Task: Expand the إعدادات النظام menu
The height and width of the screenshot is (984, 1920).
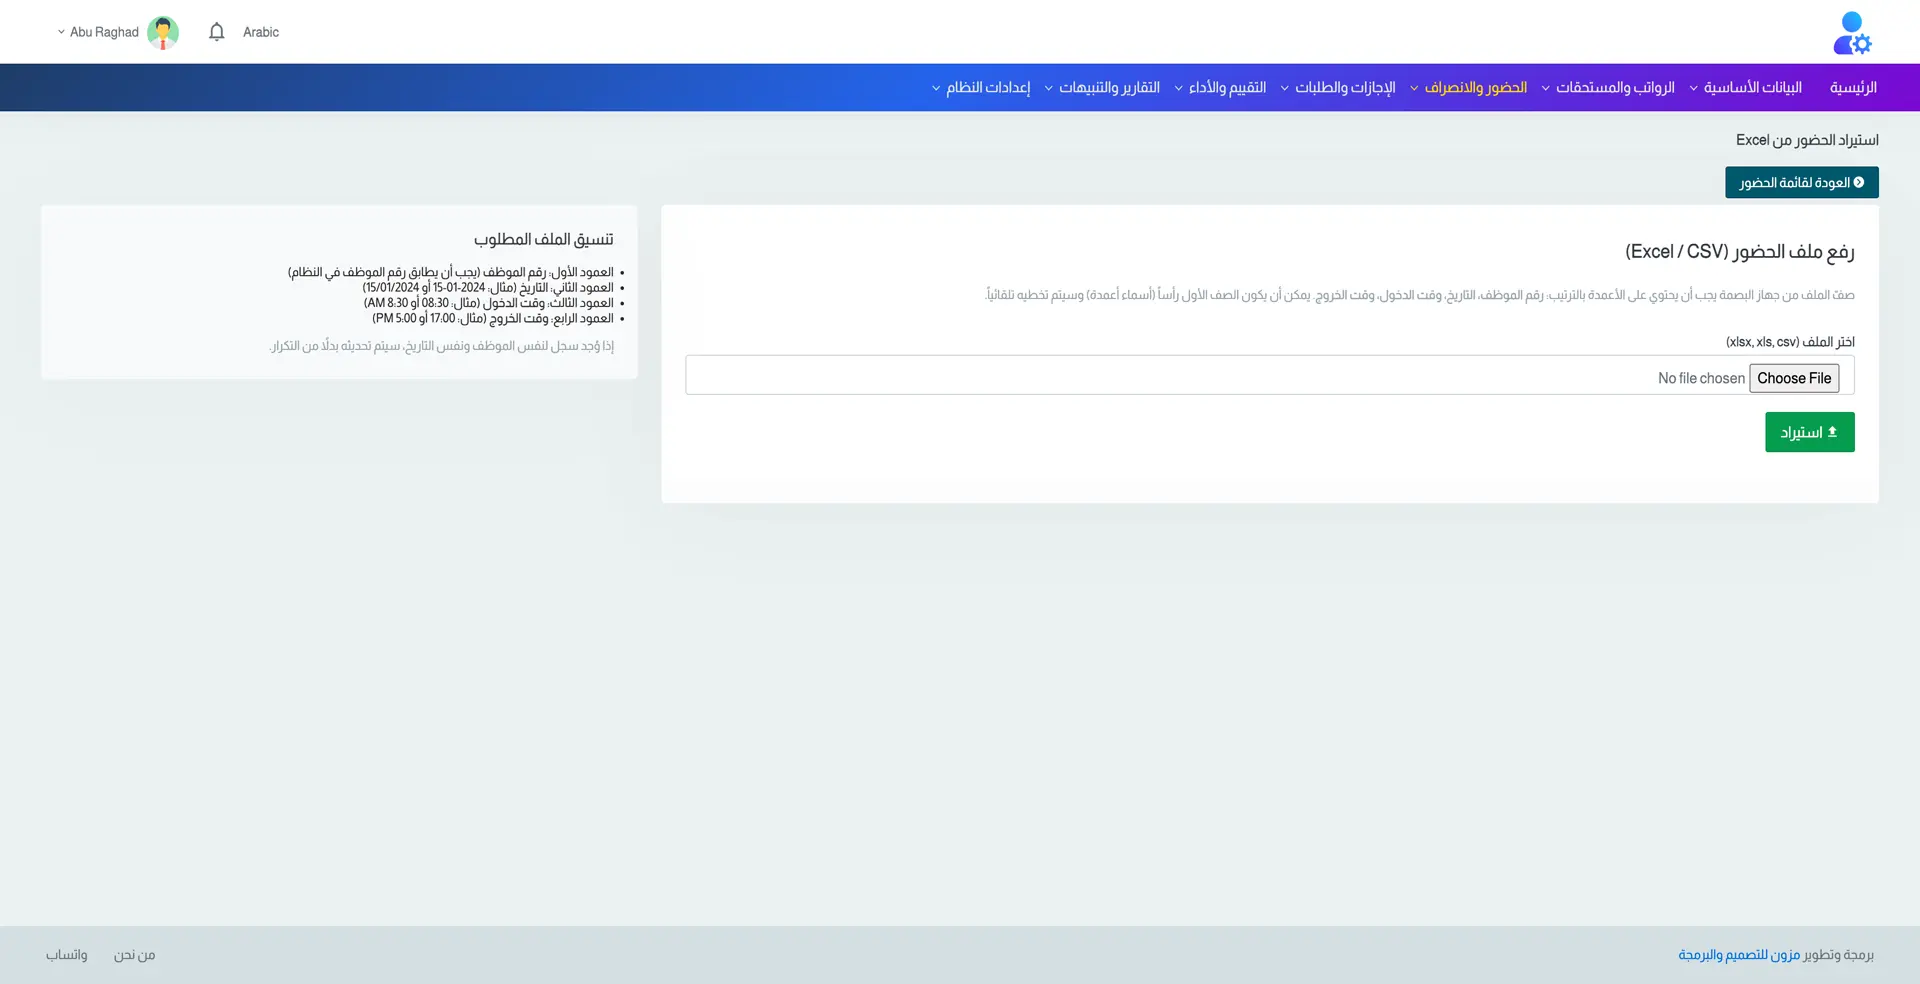Action: (980, 88)
